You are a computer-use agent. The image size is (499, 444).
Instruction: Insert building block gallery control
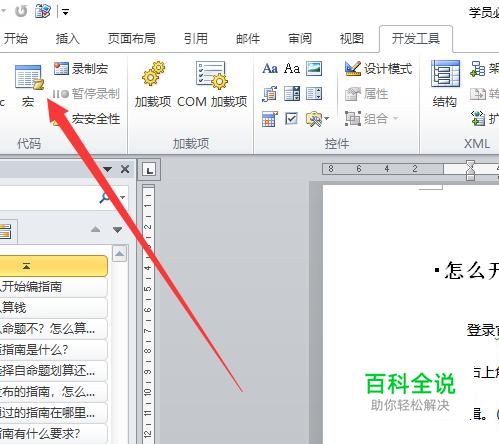[270, 94]
